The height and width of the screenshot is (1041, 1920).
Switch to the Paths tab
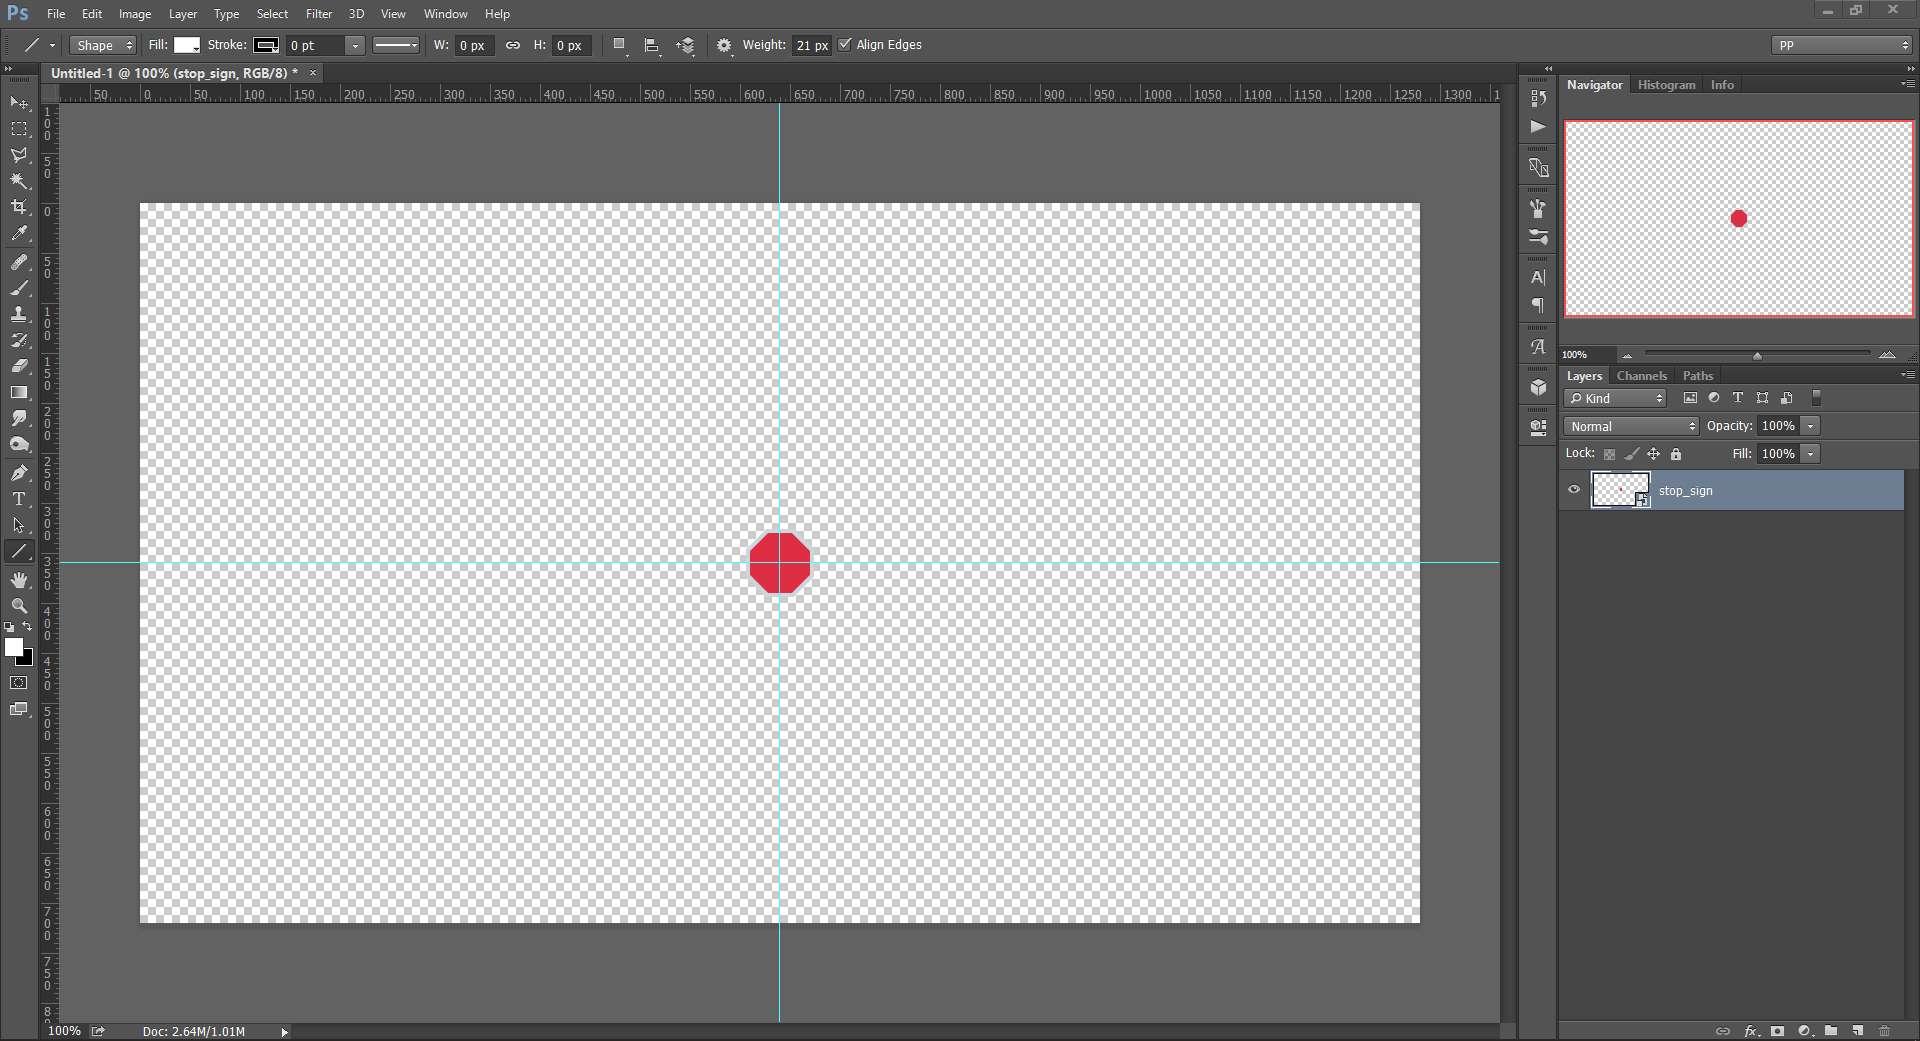(1698, 376)
